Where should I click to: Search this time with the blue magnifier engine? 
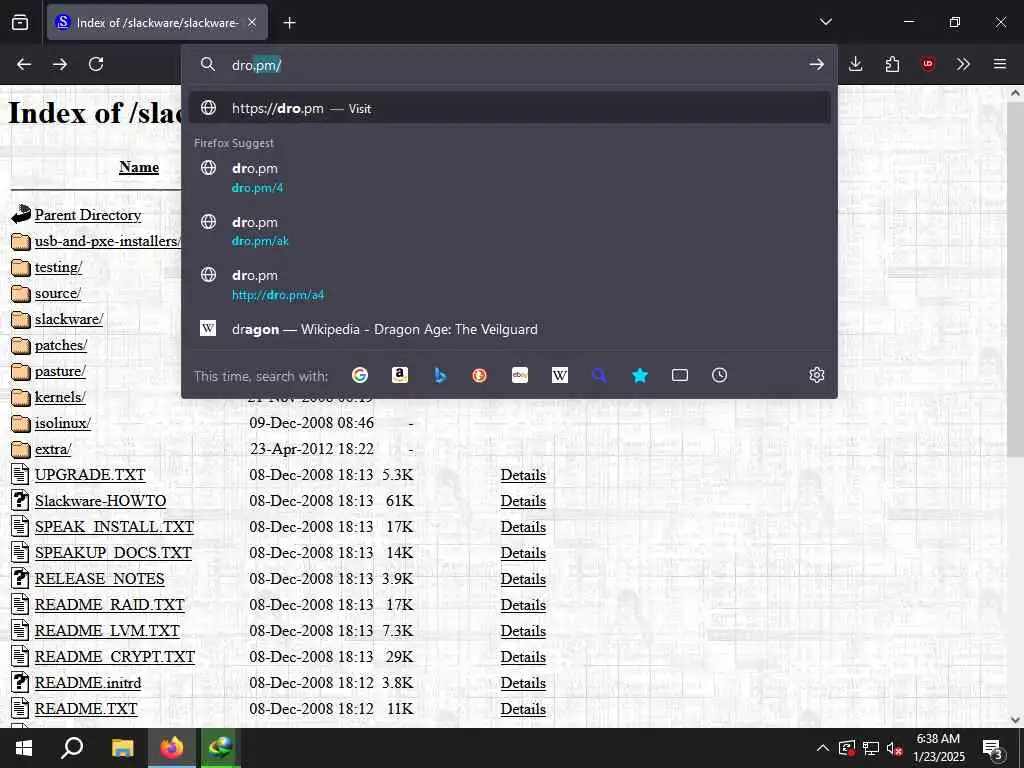(x=600, y=375)
